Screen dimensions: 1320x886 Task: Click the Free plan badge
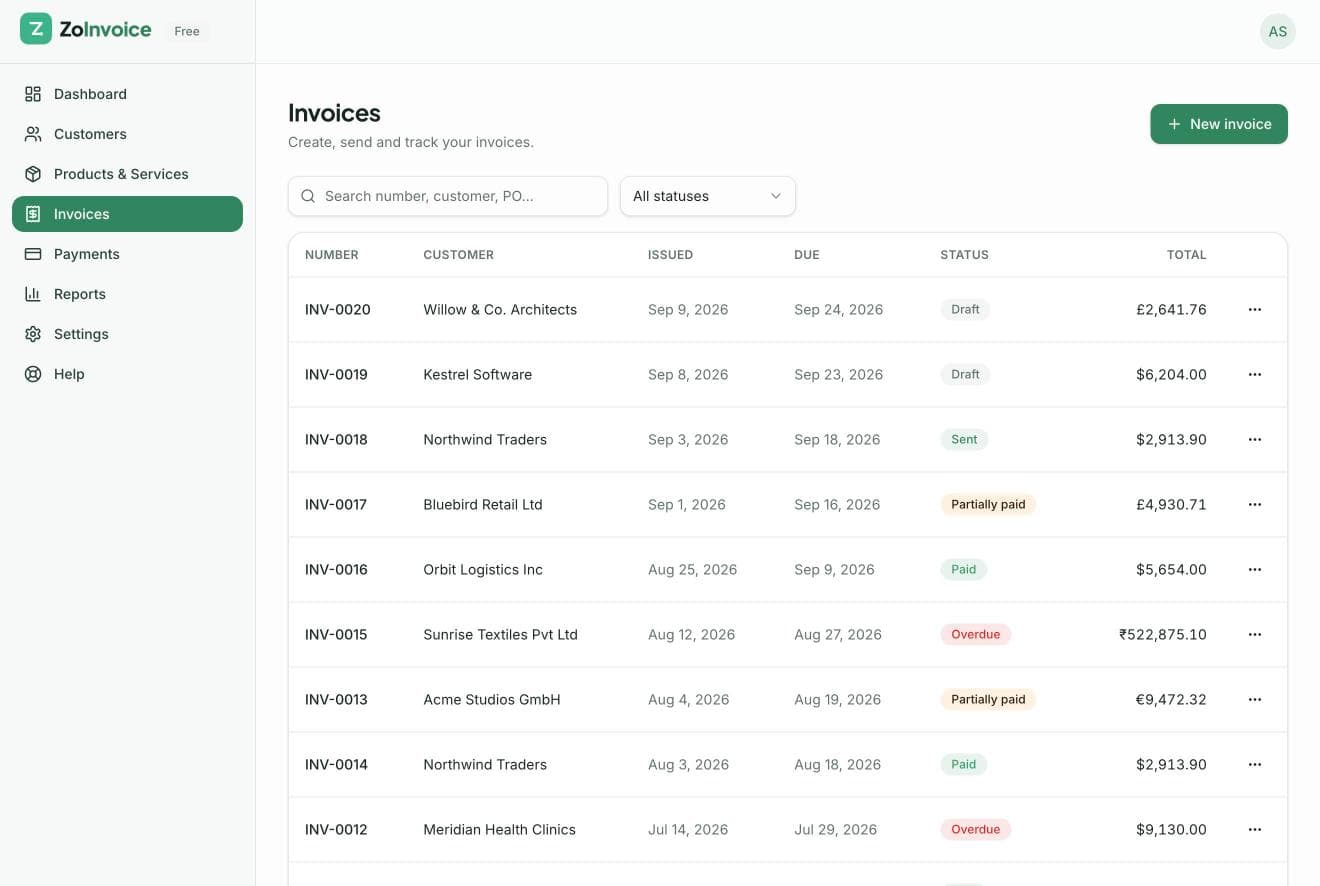click(187, 31)
